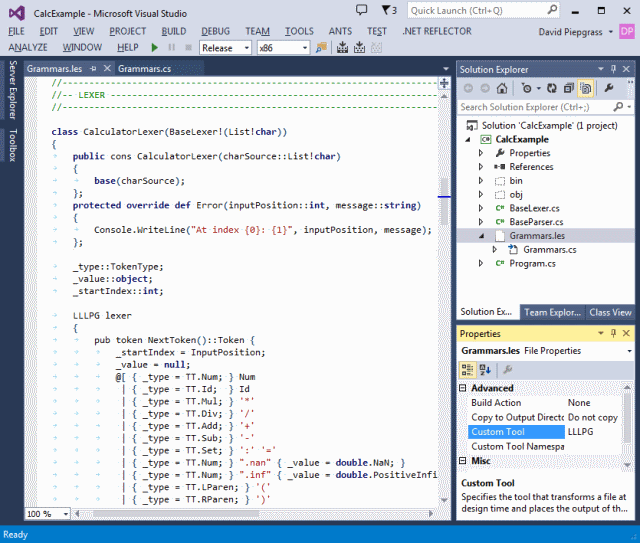Screen dimensions: 640x543
Task: Expand the References node
Action: [481, 167]
